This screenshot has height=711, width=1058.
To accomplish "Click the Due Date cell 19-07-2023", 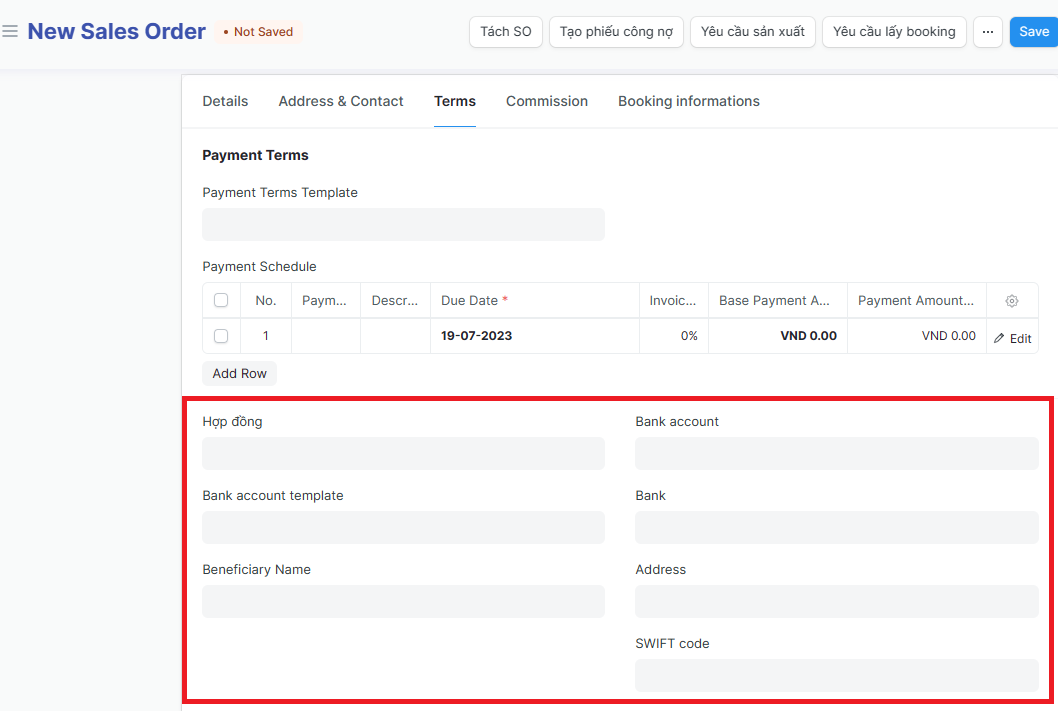I will [x=477, y=336].
